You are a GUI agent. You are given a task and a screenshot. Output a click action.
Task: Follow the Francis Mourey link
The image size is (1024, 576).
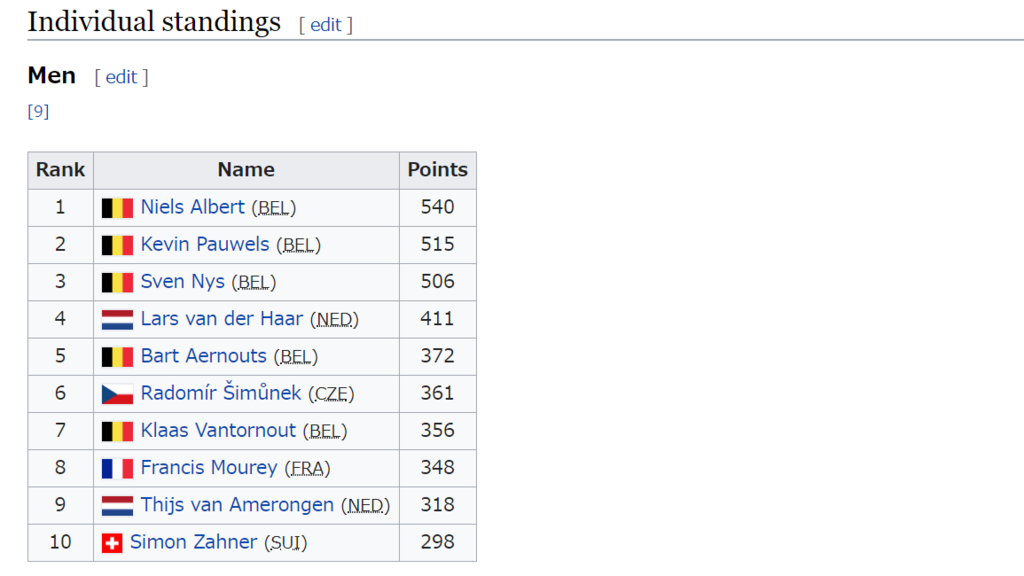tap(209, 468)
